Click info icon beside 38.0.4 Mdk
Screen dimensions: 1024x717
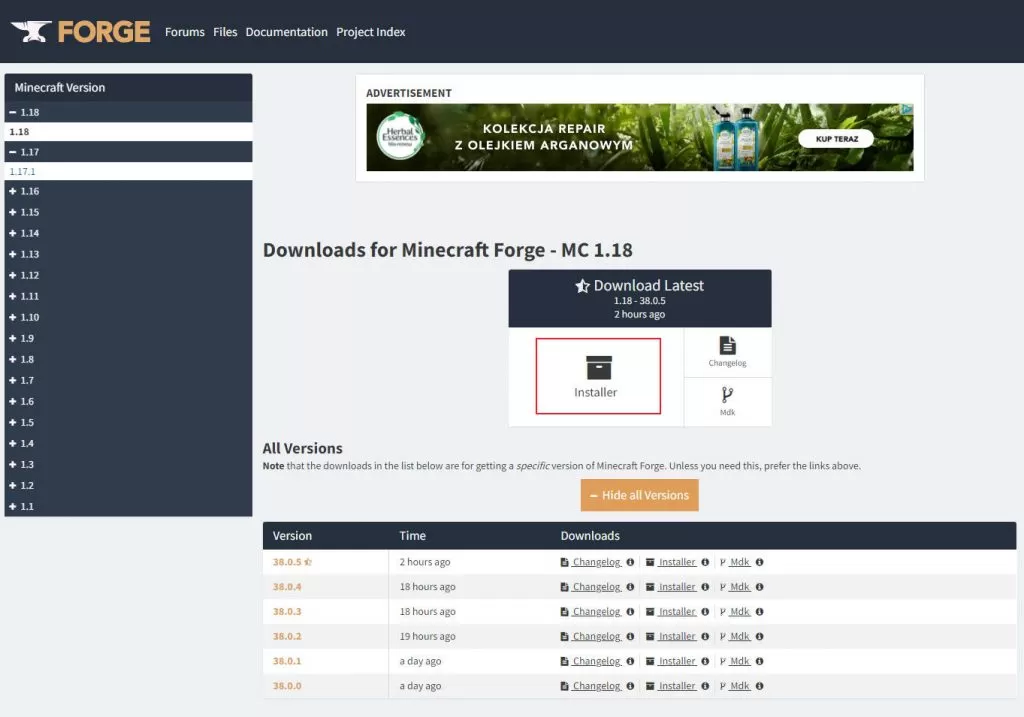pos(760,586)
